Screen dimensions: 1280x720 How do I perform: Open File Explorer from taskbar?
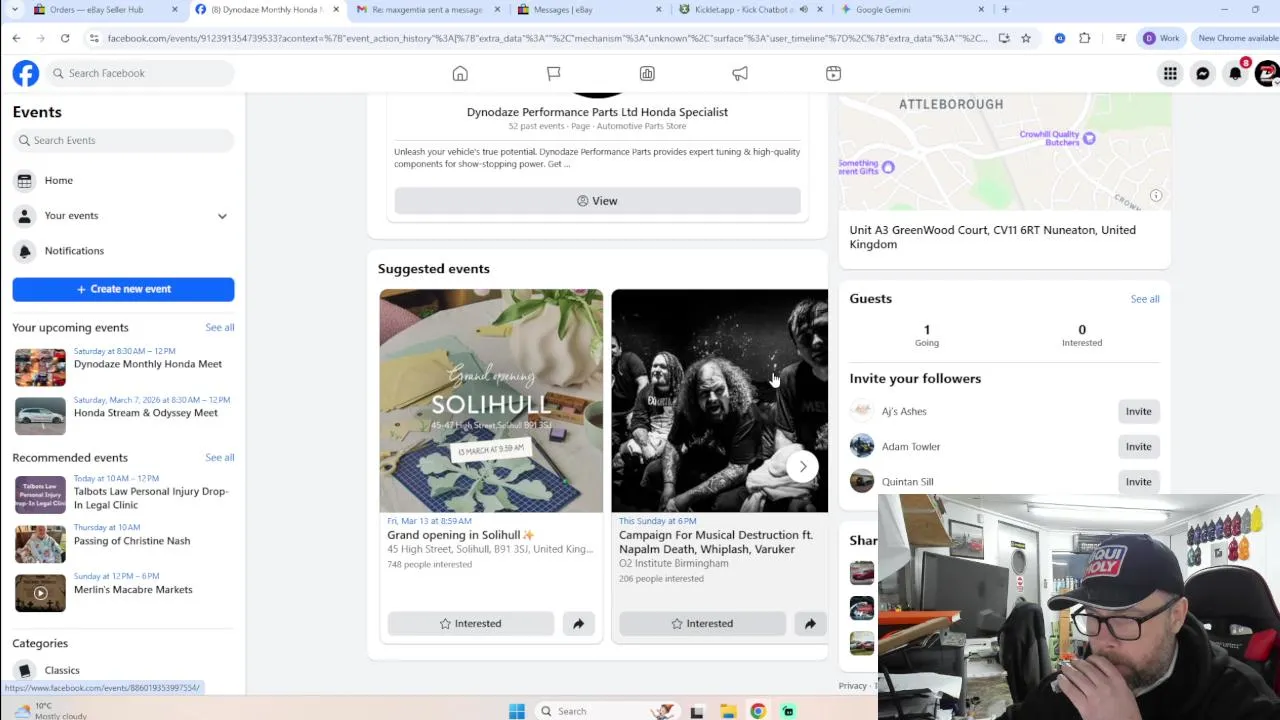(x=728, y=711)
